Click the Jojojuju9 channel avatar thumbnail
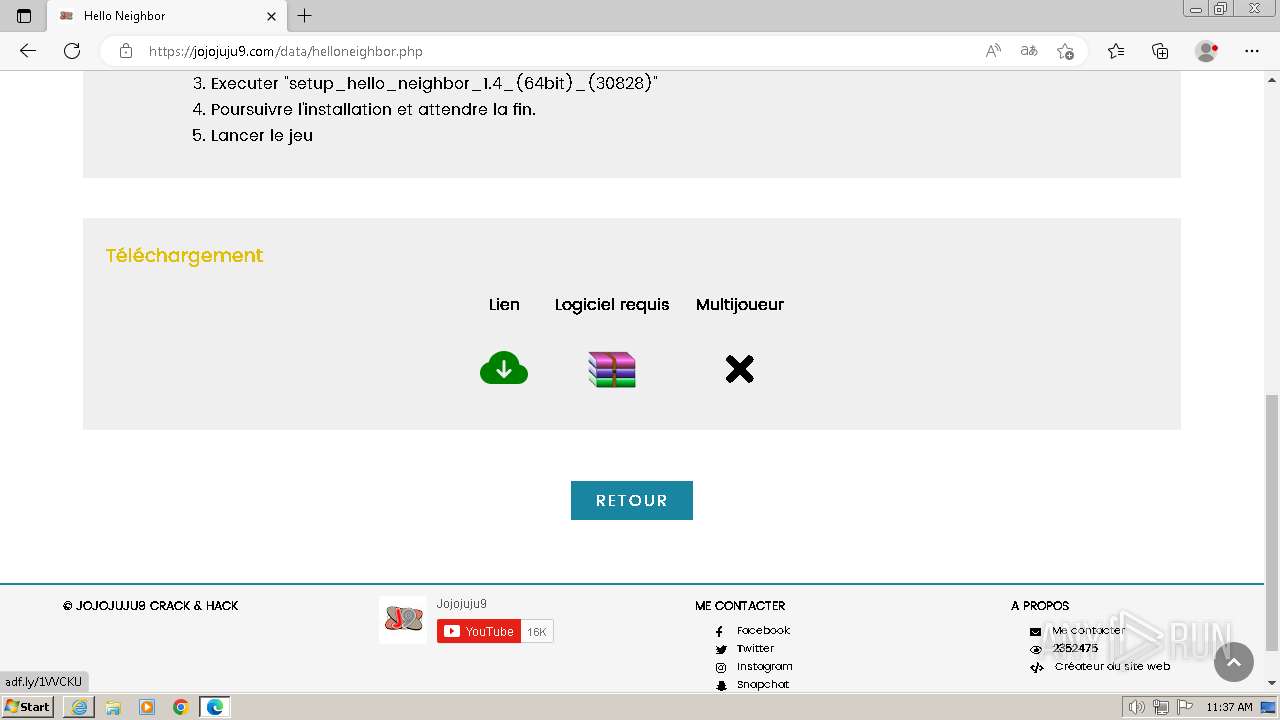Image resolution: width=1280 pixels, height=720 pixels. coord(403,620)
